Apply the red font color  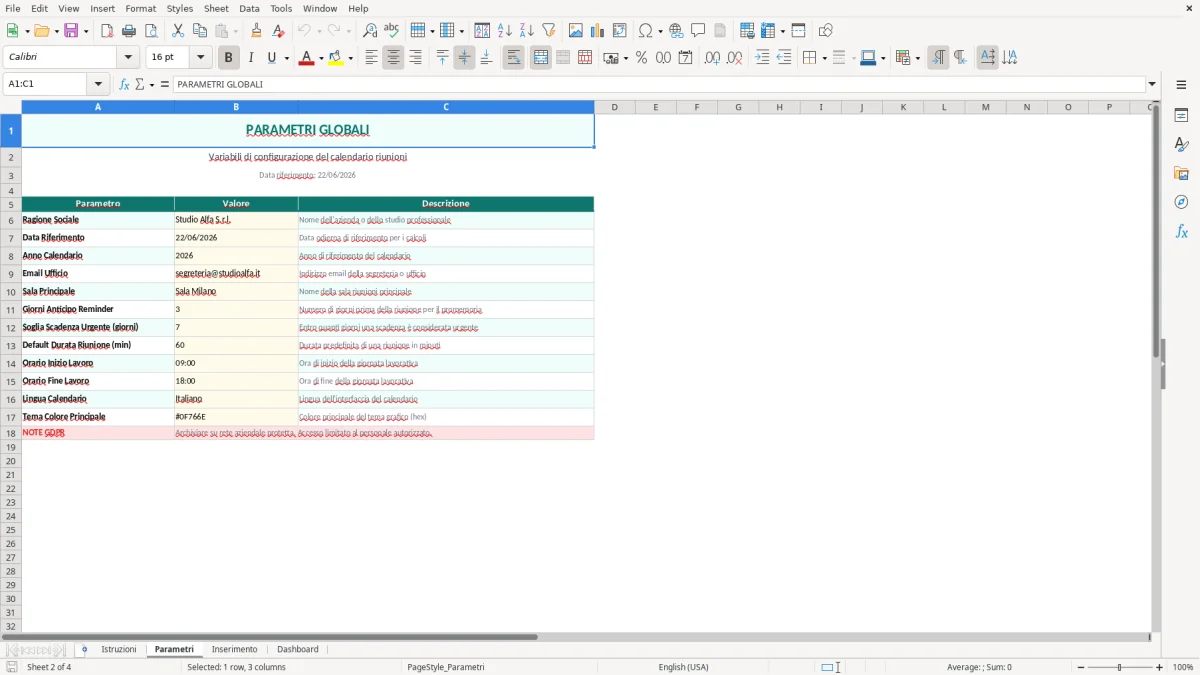point(306,58)
